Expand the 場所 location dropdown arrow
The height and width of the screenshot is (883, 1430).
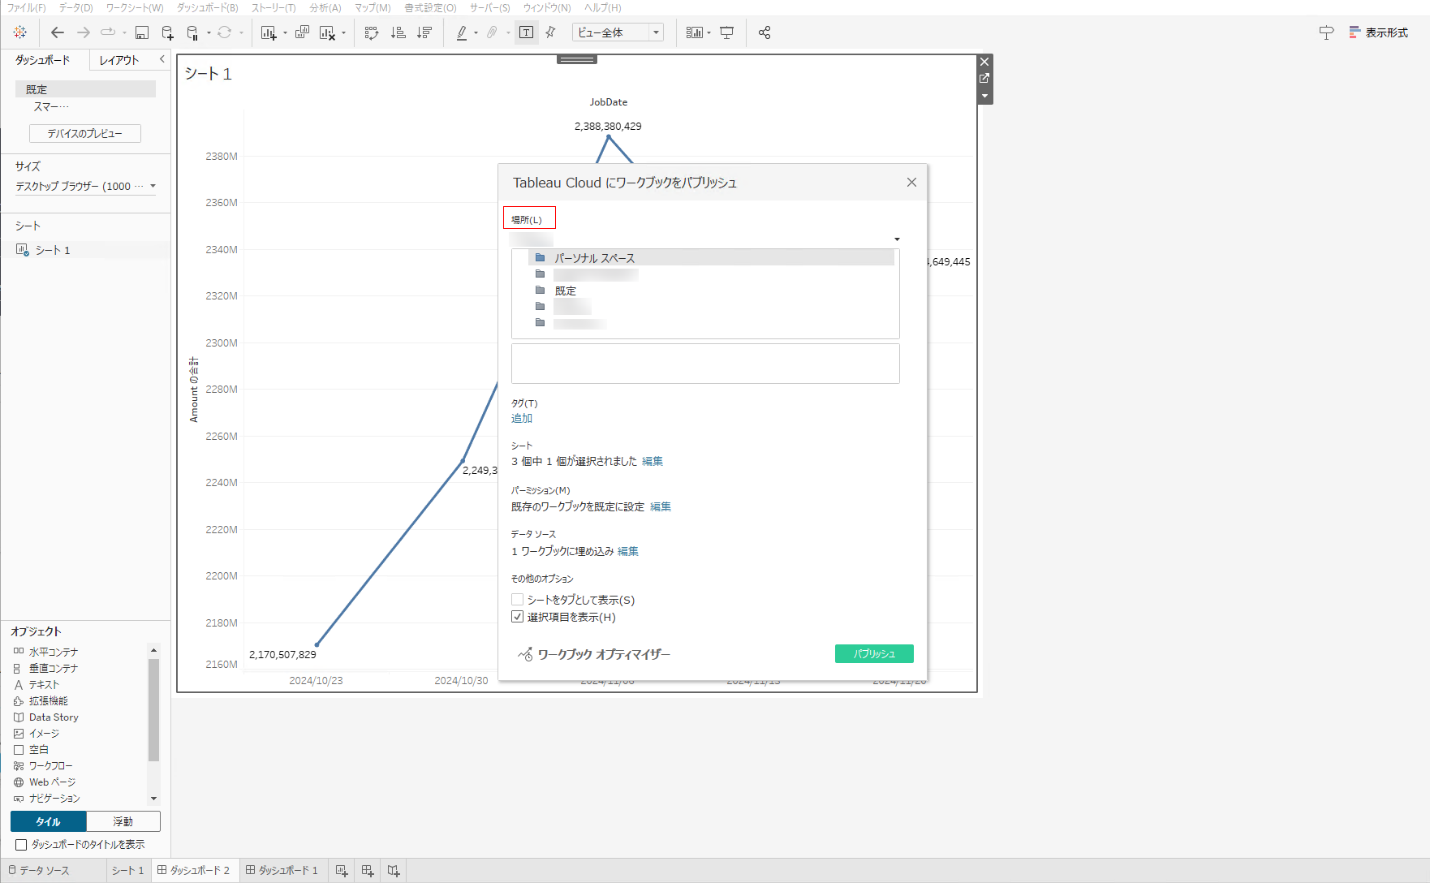coord(896,240)
